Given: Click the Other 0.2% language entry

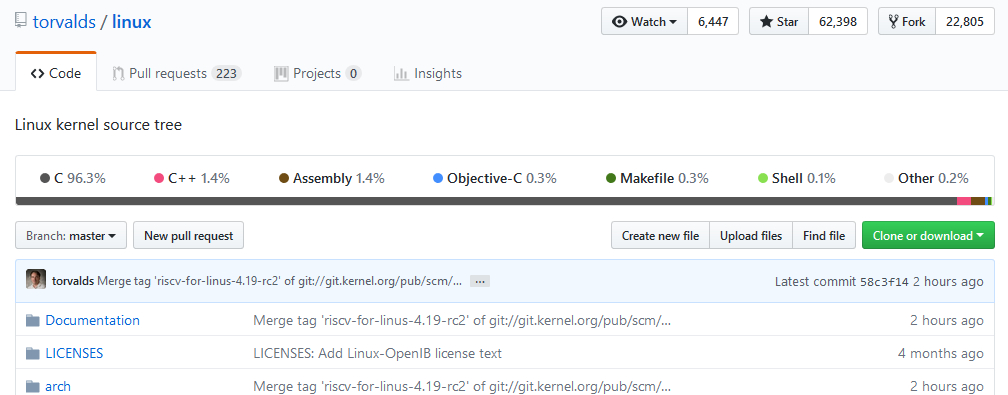Looking at the screenshot, I should (x=926, y=178).
